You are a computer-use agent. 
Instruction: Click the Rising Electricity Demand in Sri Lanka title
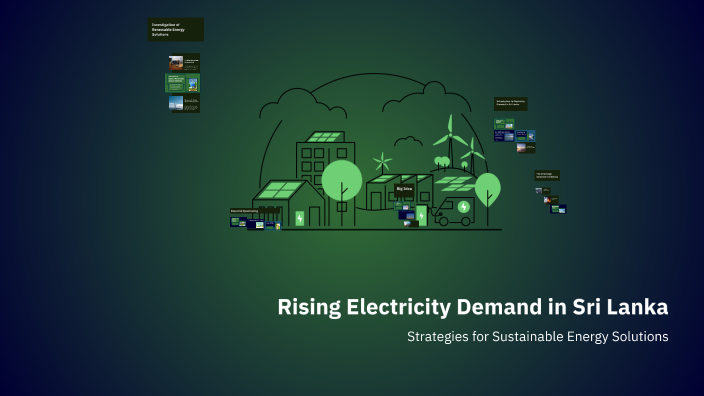click(x=473, y=307)
